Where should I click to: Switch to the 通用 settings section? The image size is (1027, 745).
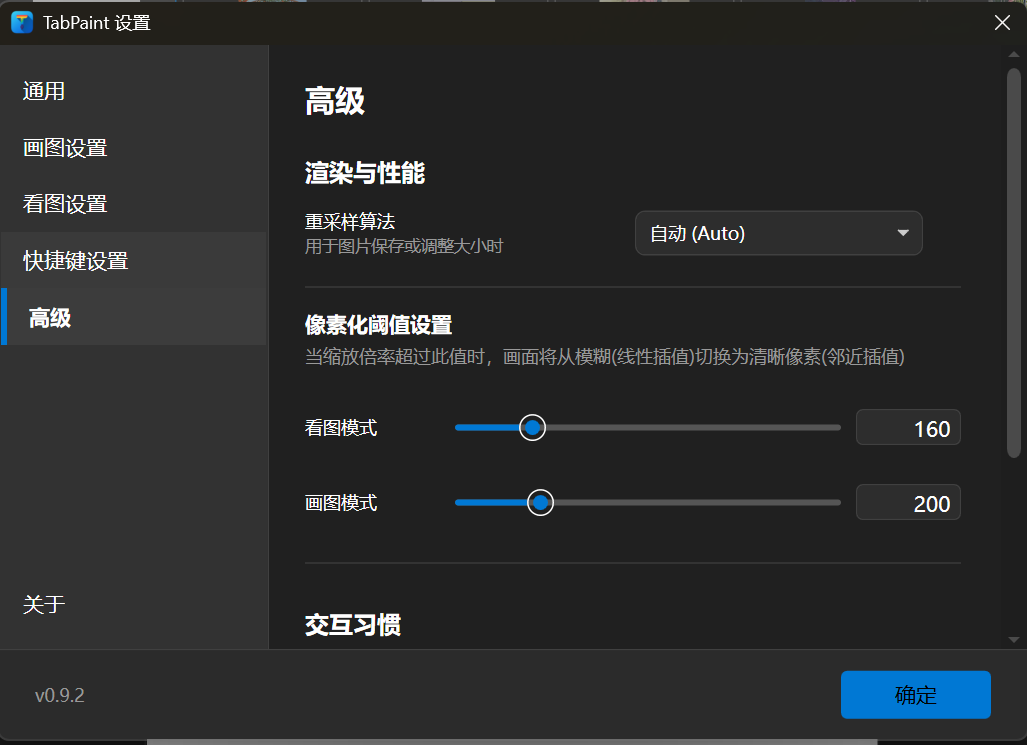point(44,90)
